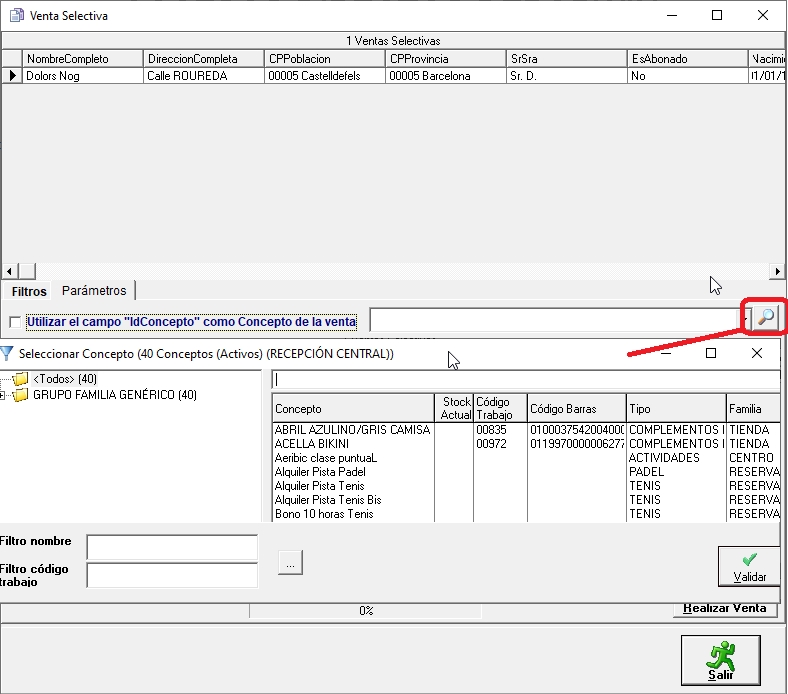The width and height of the screenshot is (788, 694).
Task: Minimize the Venta Selectiva window
Action: point(672,16)
